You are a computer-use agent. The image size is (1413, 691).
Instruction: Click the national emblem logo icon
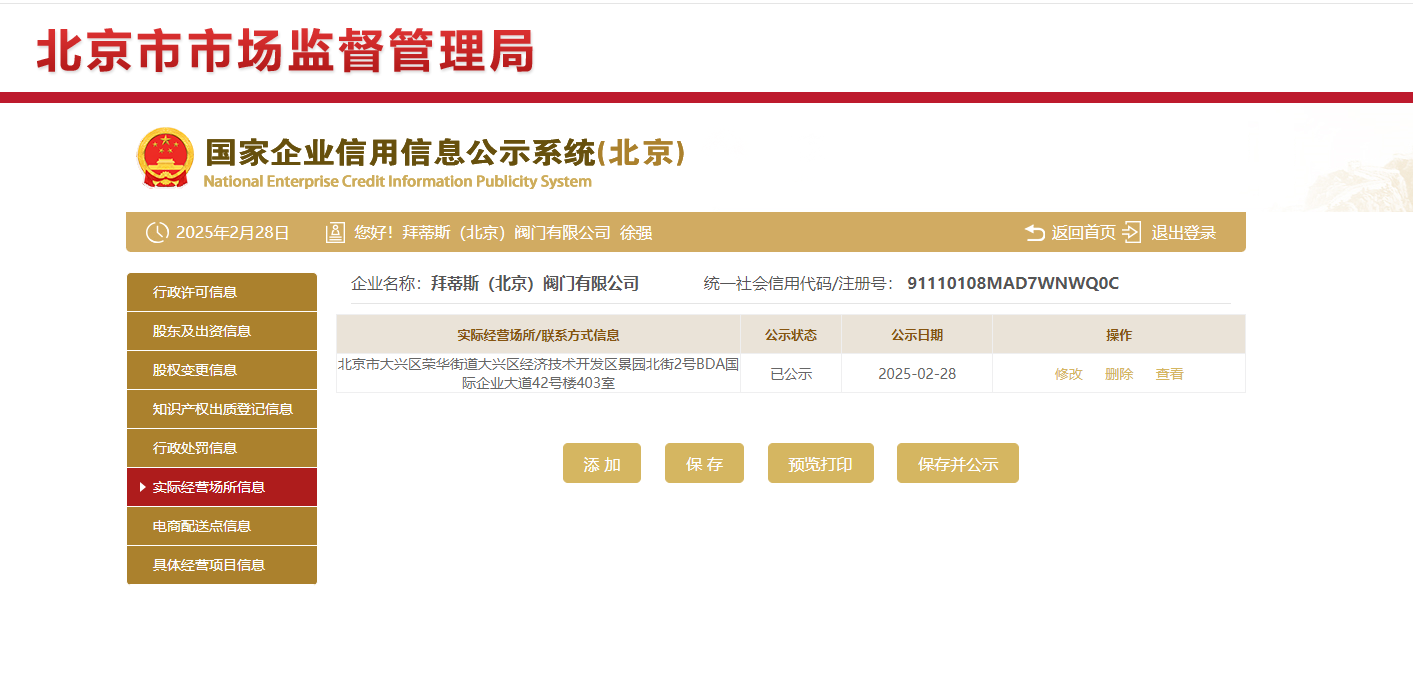(166, 157)
